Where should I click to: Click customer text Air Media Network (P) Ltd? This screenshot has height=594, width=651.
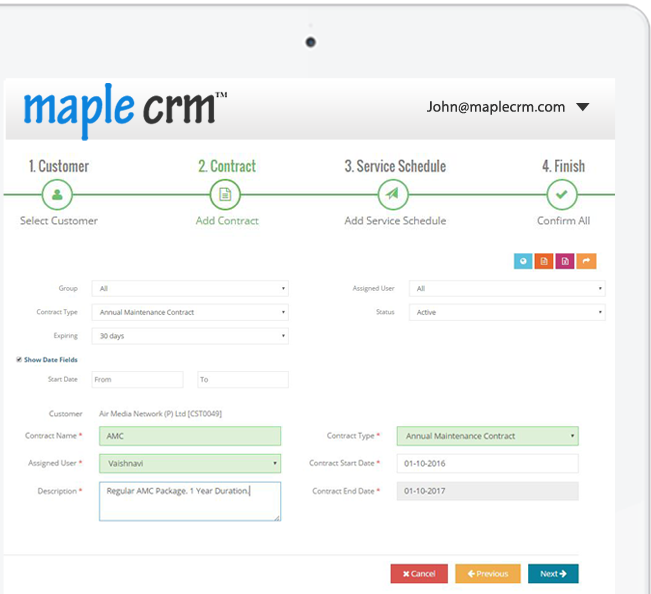(160, 414)
